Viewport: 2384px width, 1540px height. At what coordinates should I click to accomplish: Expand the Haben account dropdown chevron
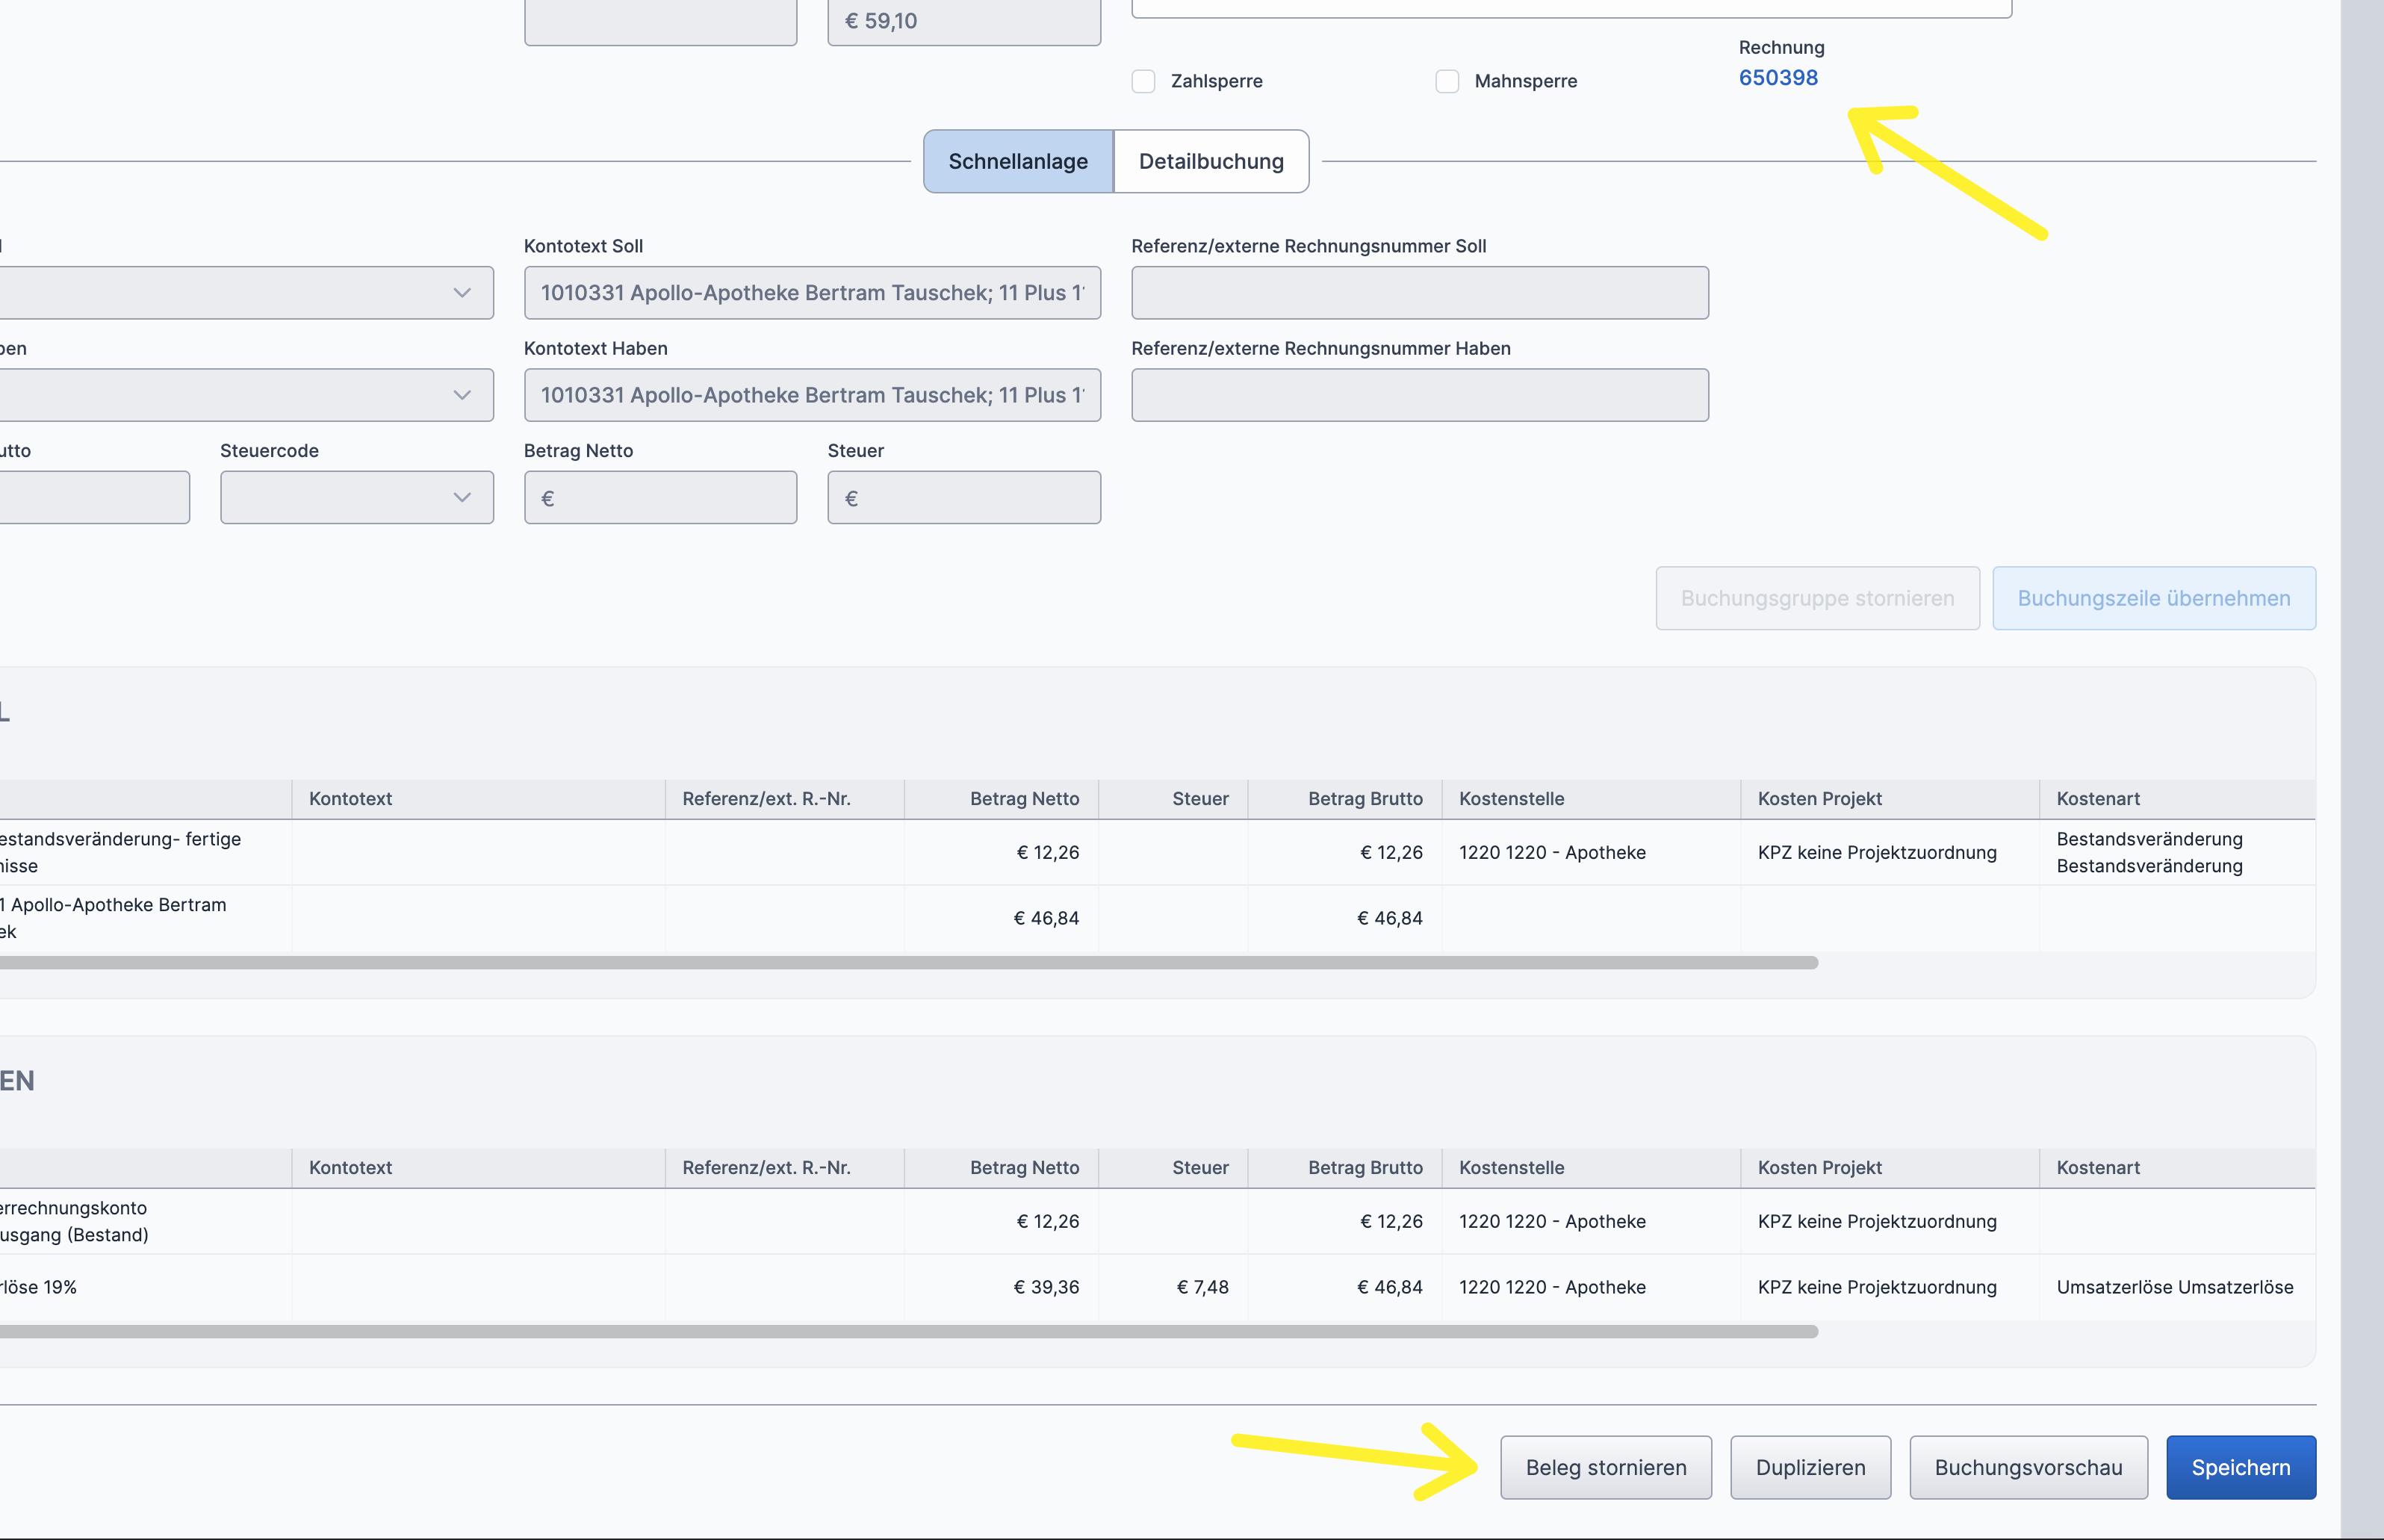point(462,395)
